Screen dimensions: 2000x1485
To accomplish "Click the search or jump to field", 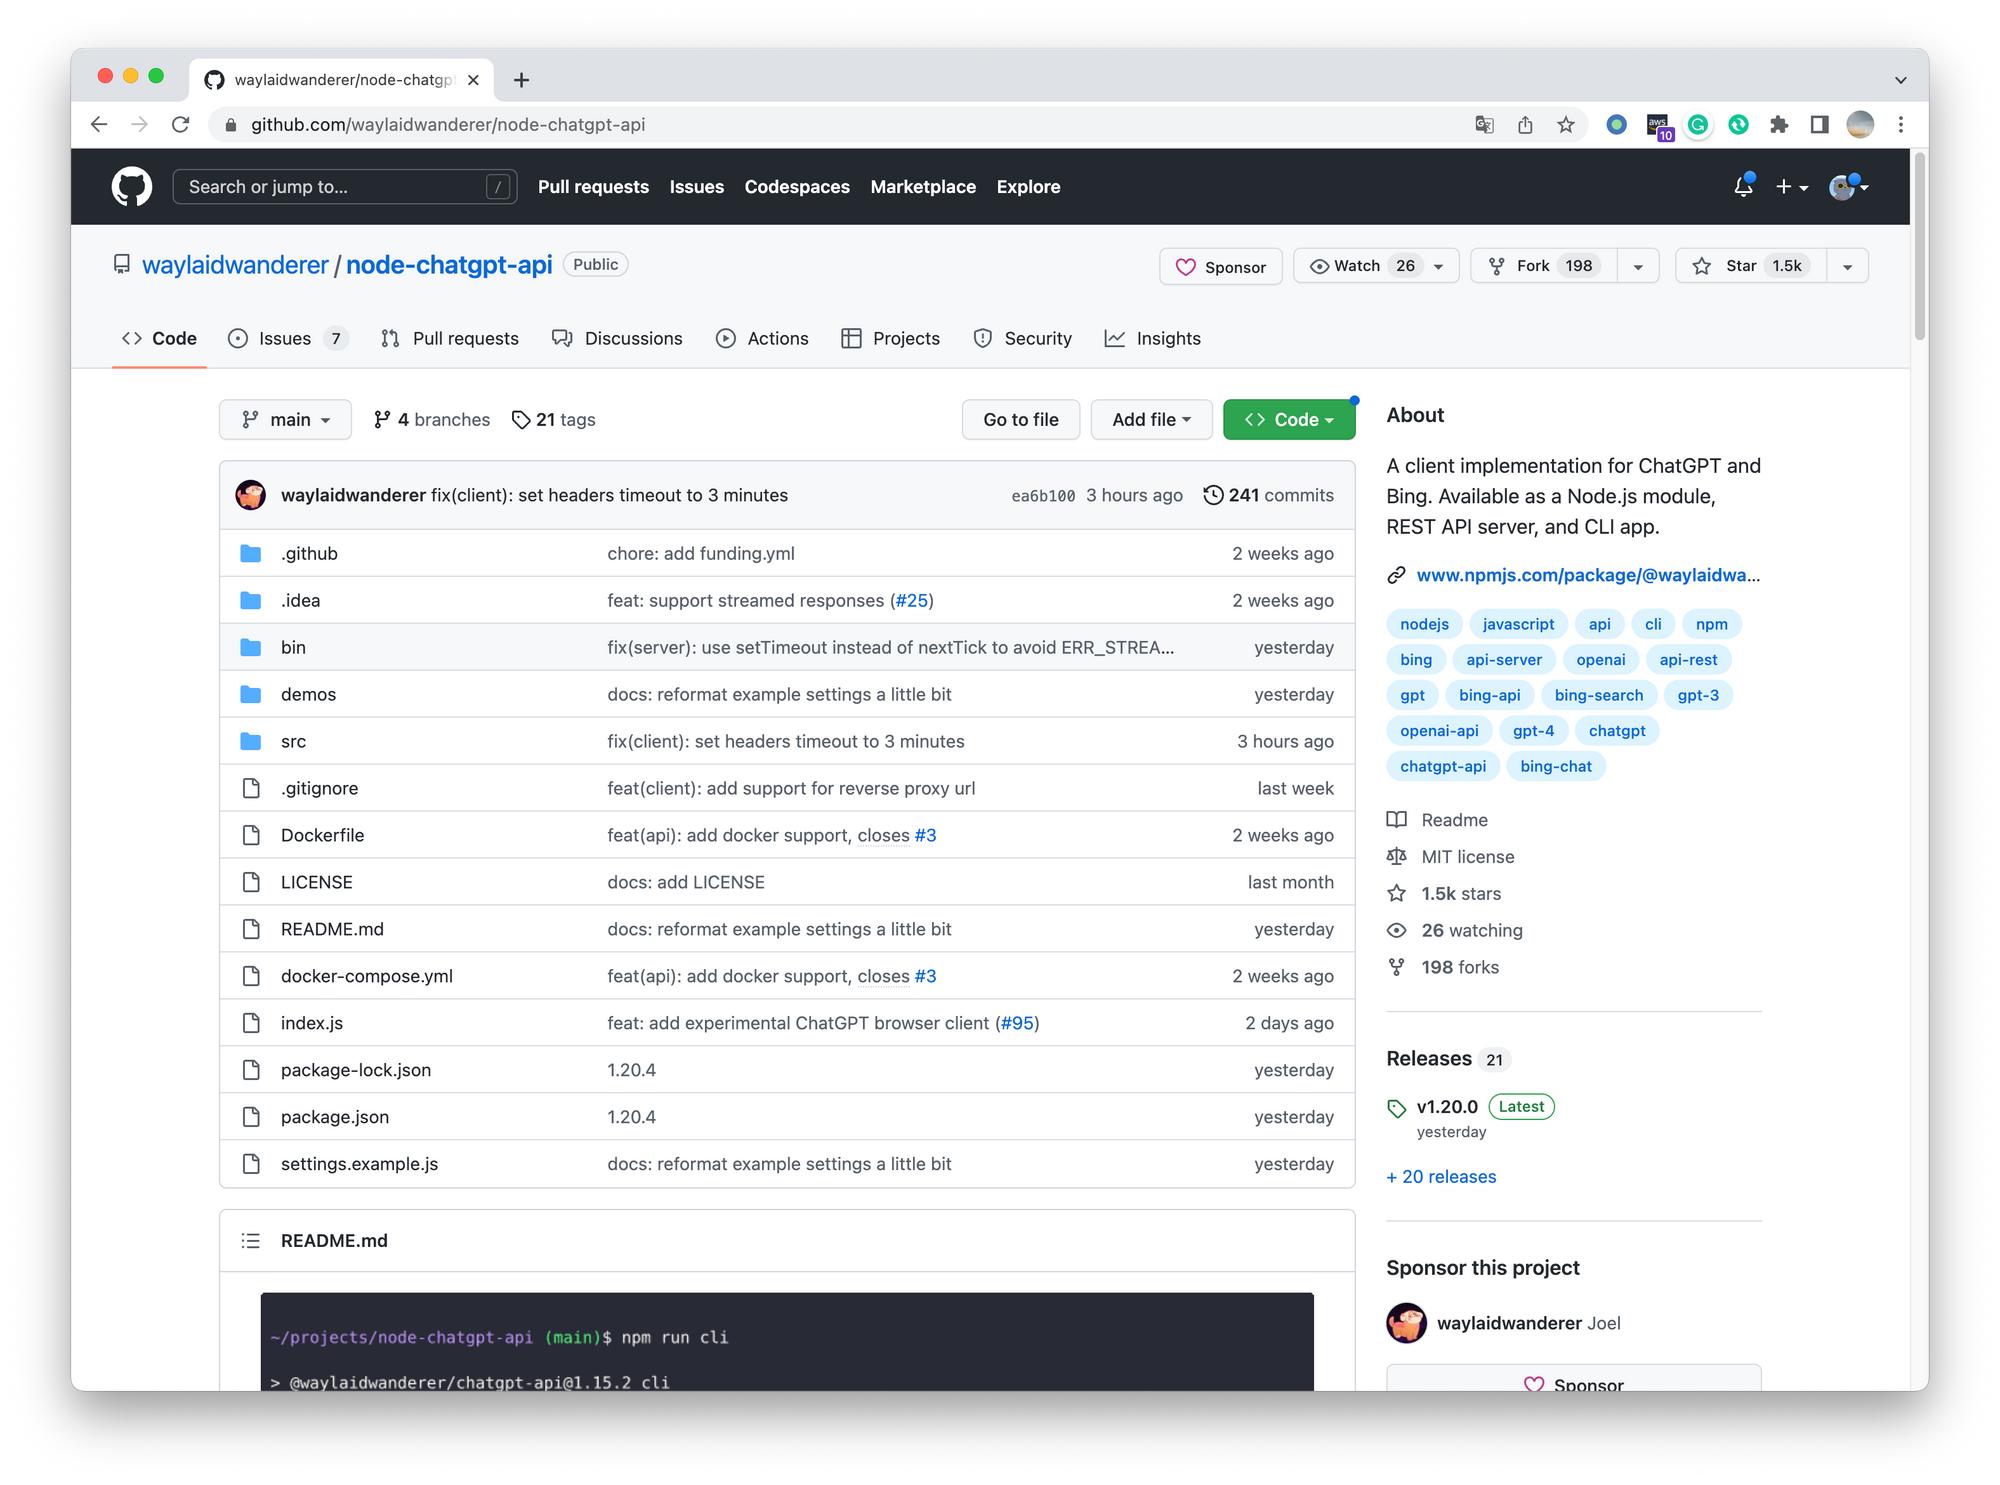I will click(345, 187).
